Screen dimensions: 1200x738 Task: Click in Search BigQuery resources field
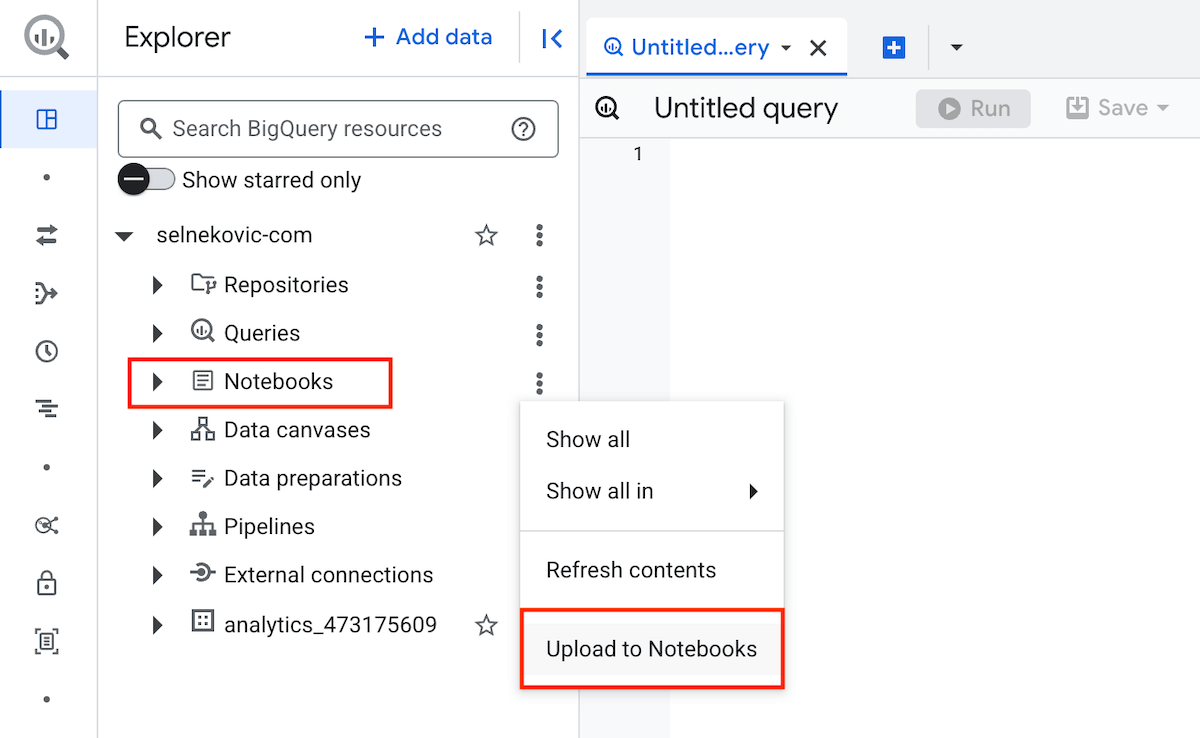tap(338, 129)
